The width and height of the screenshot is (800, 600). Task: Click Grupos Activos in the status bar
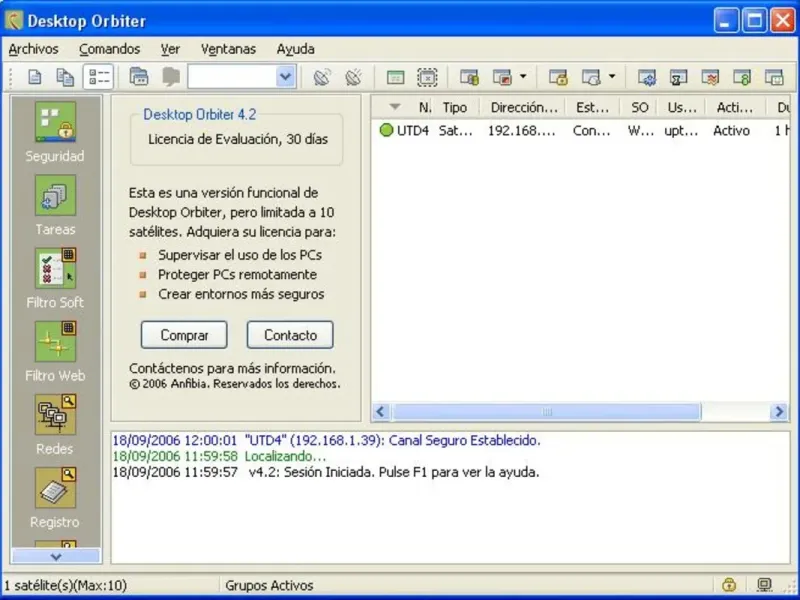269,585
